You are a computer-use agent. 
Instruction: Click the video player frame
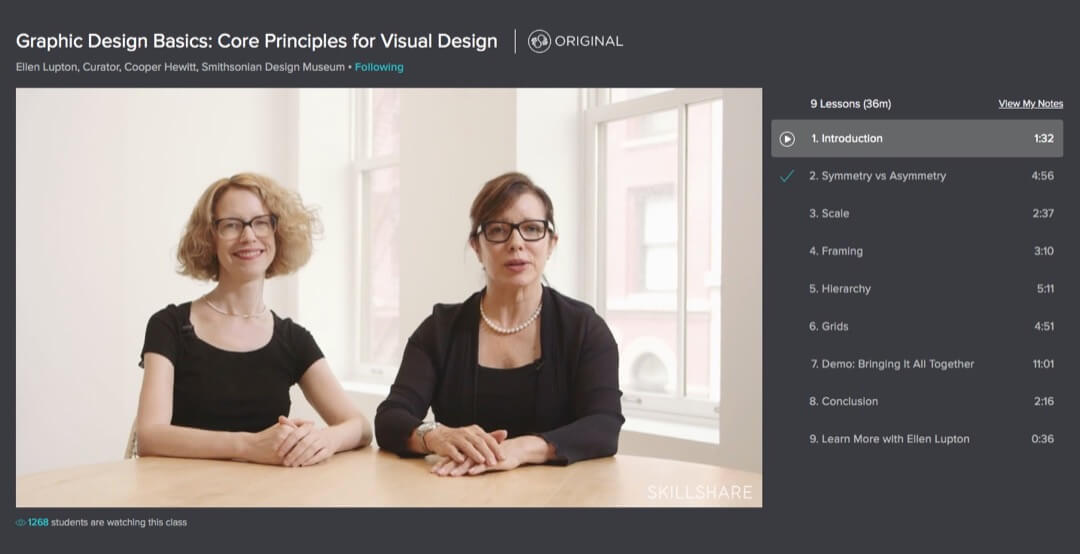(389, 297)
